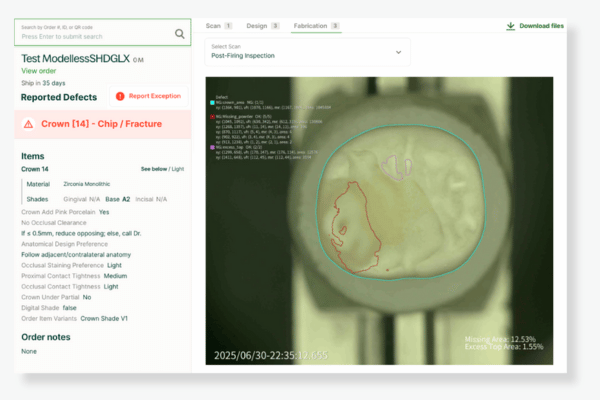Click the See below shade link
600x400 pixels.
point(155,169)
